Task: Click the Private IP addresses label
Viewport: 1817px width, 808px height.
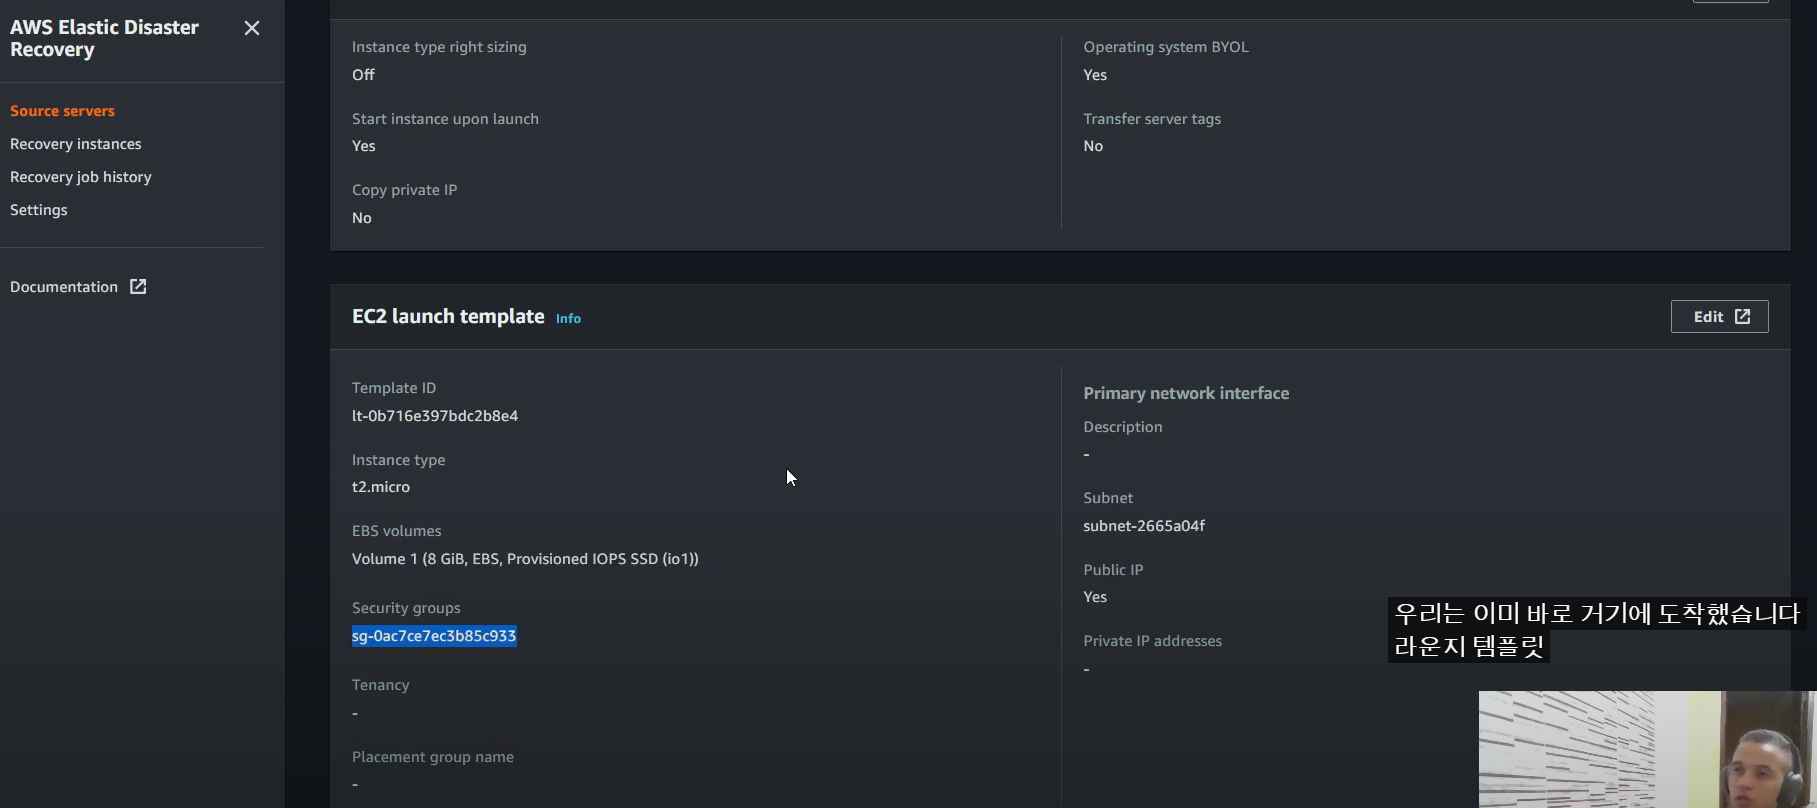Action: click(x=1152, y=641)
